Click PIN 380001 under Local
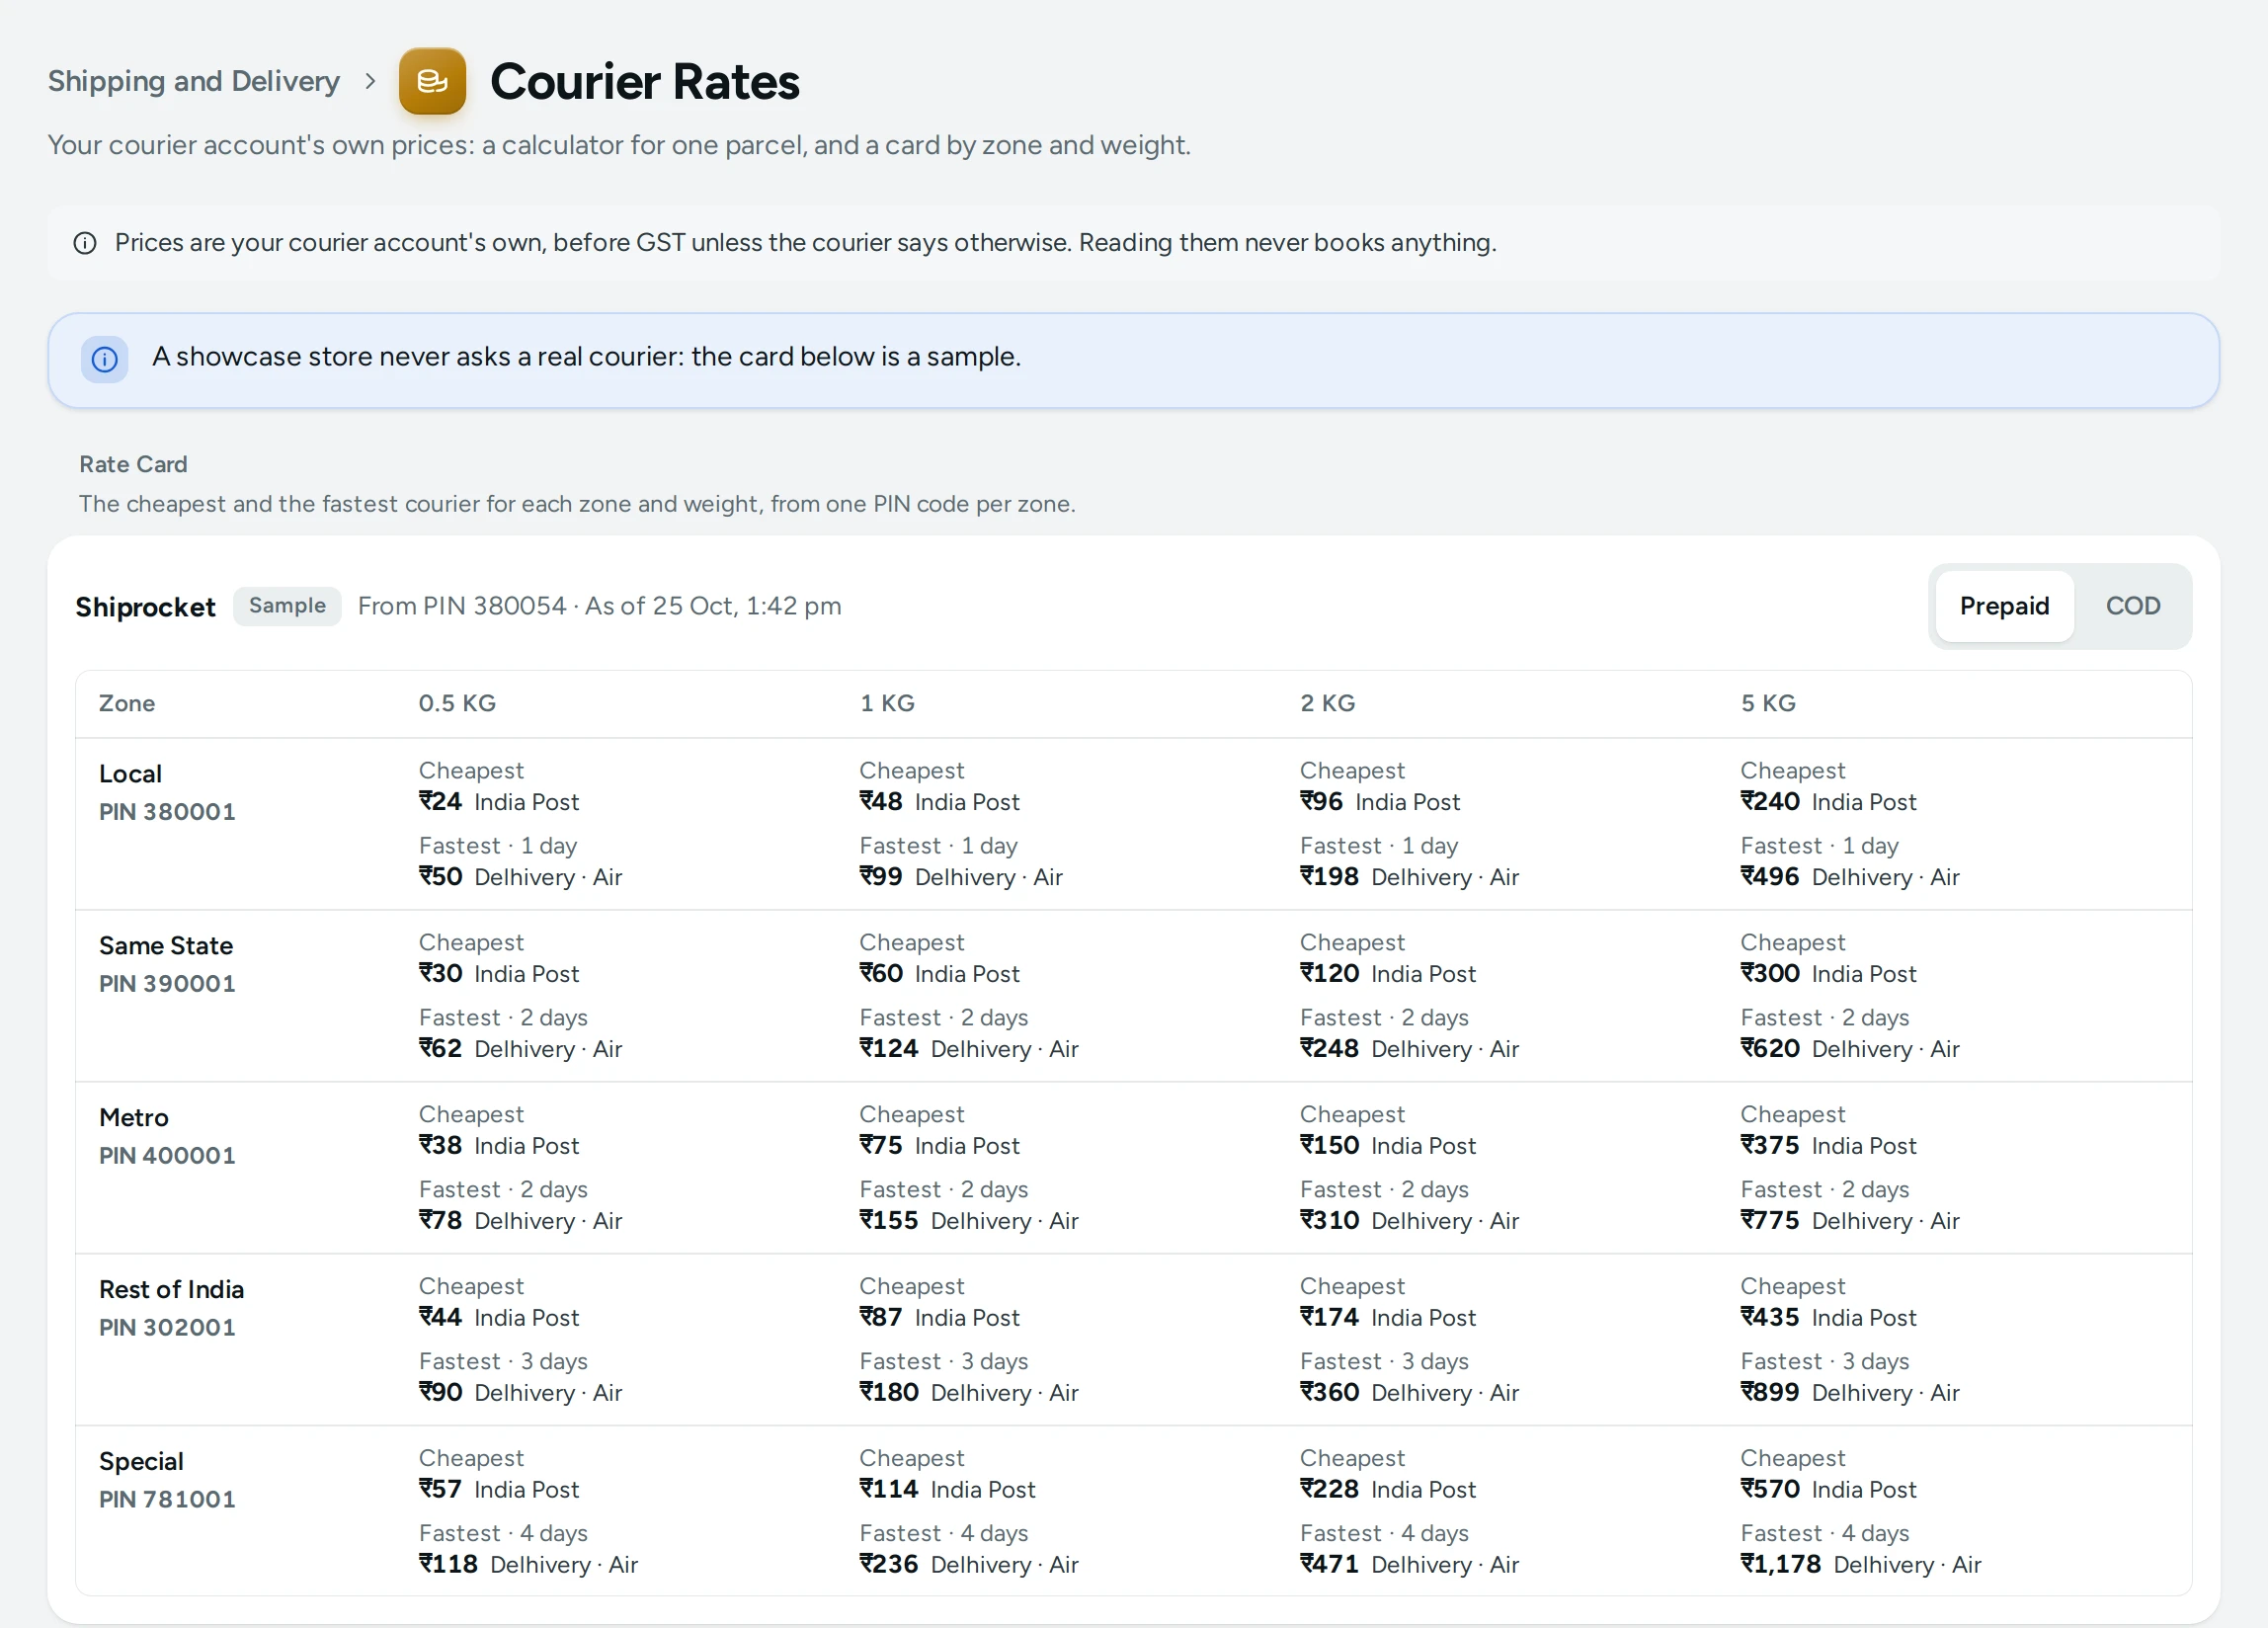Viewport: 2268px width, 1628px height. coord(167,812)
